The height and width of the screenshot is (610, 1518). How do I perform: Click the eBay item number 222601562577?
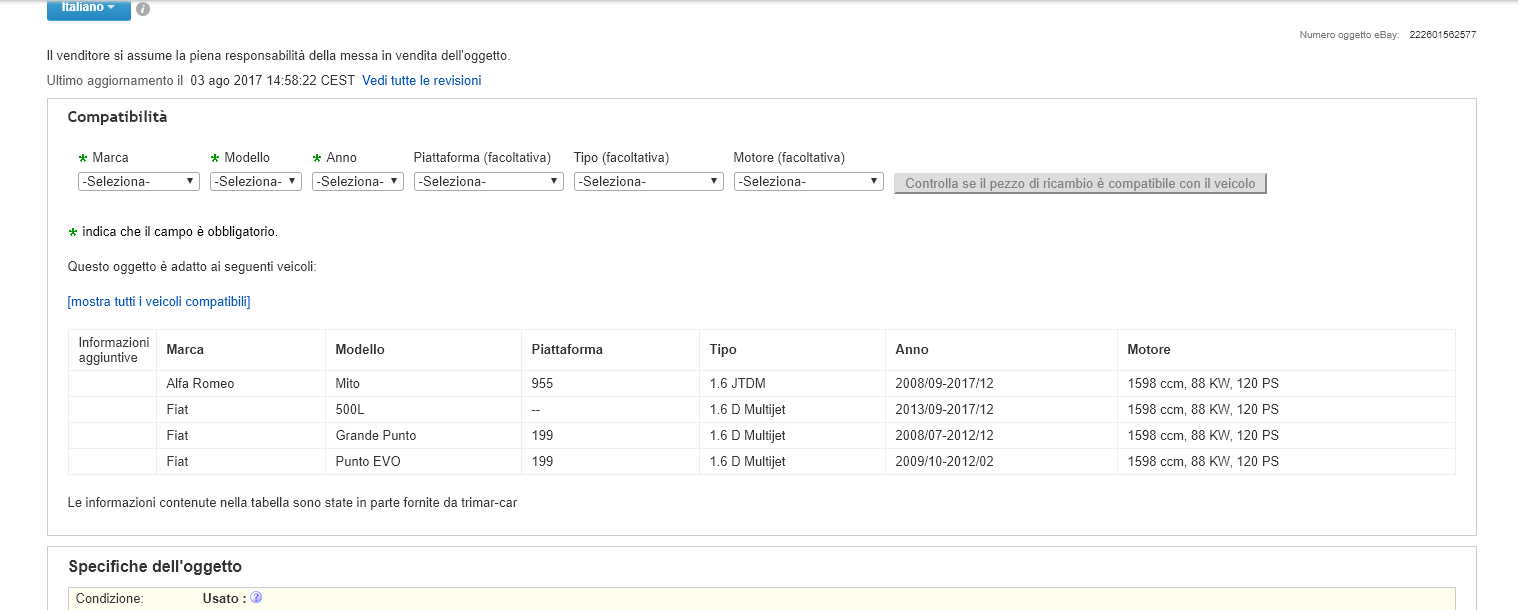click(x=1442, y=35)
